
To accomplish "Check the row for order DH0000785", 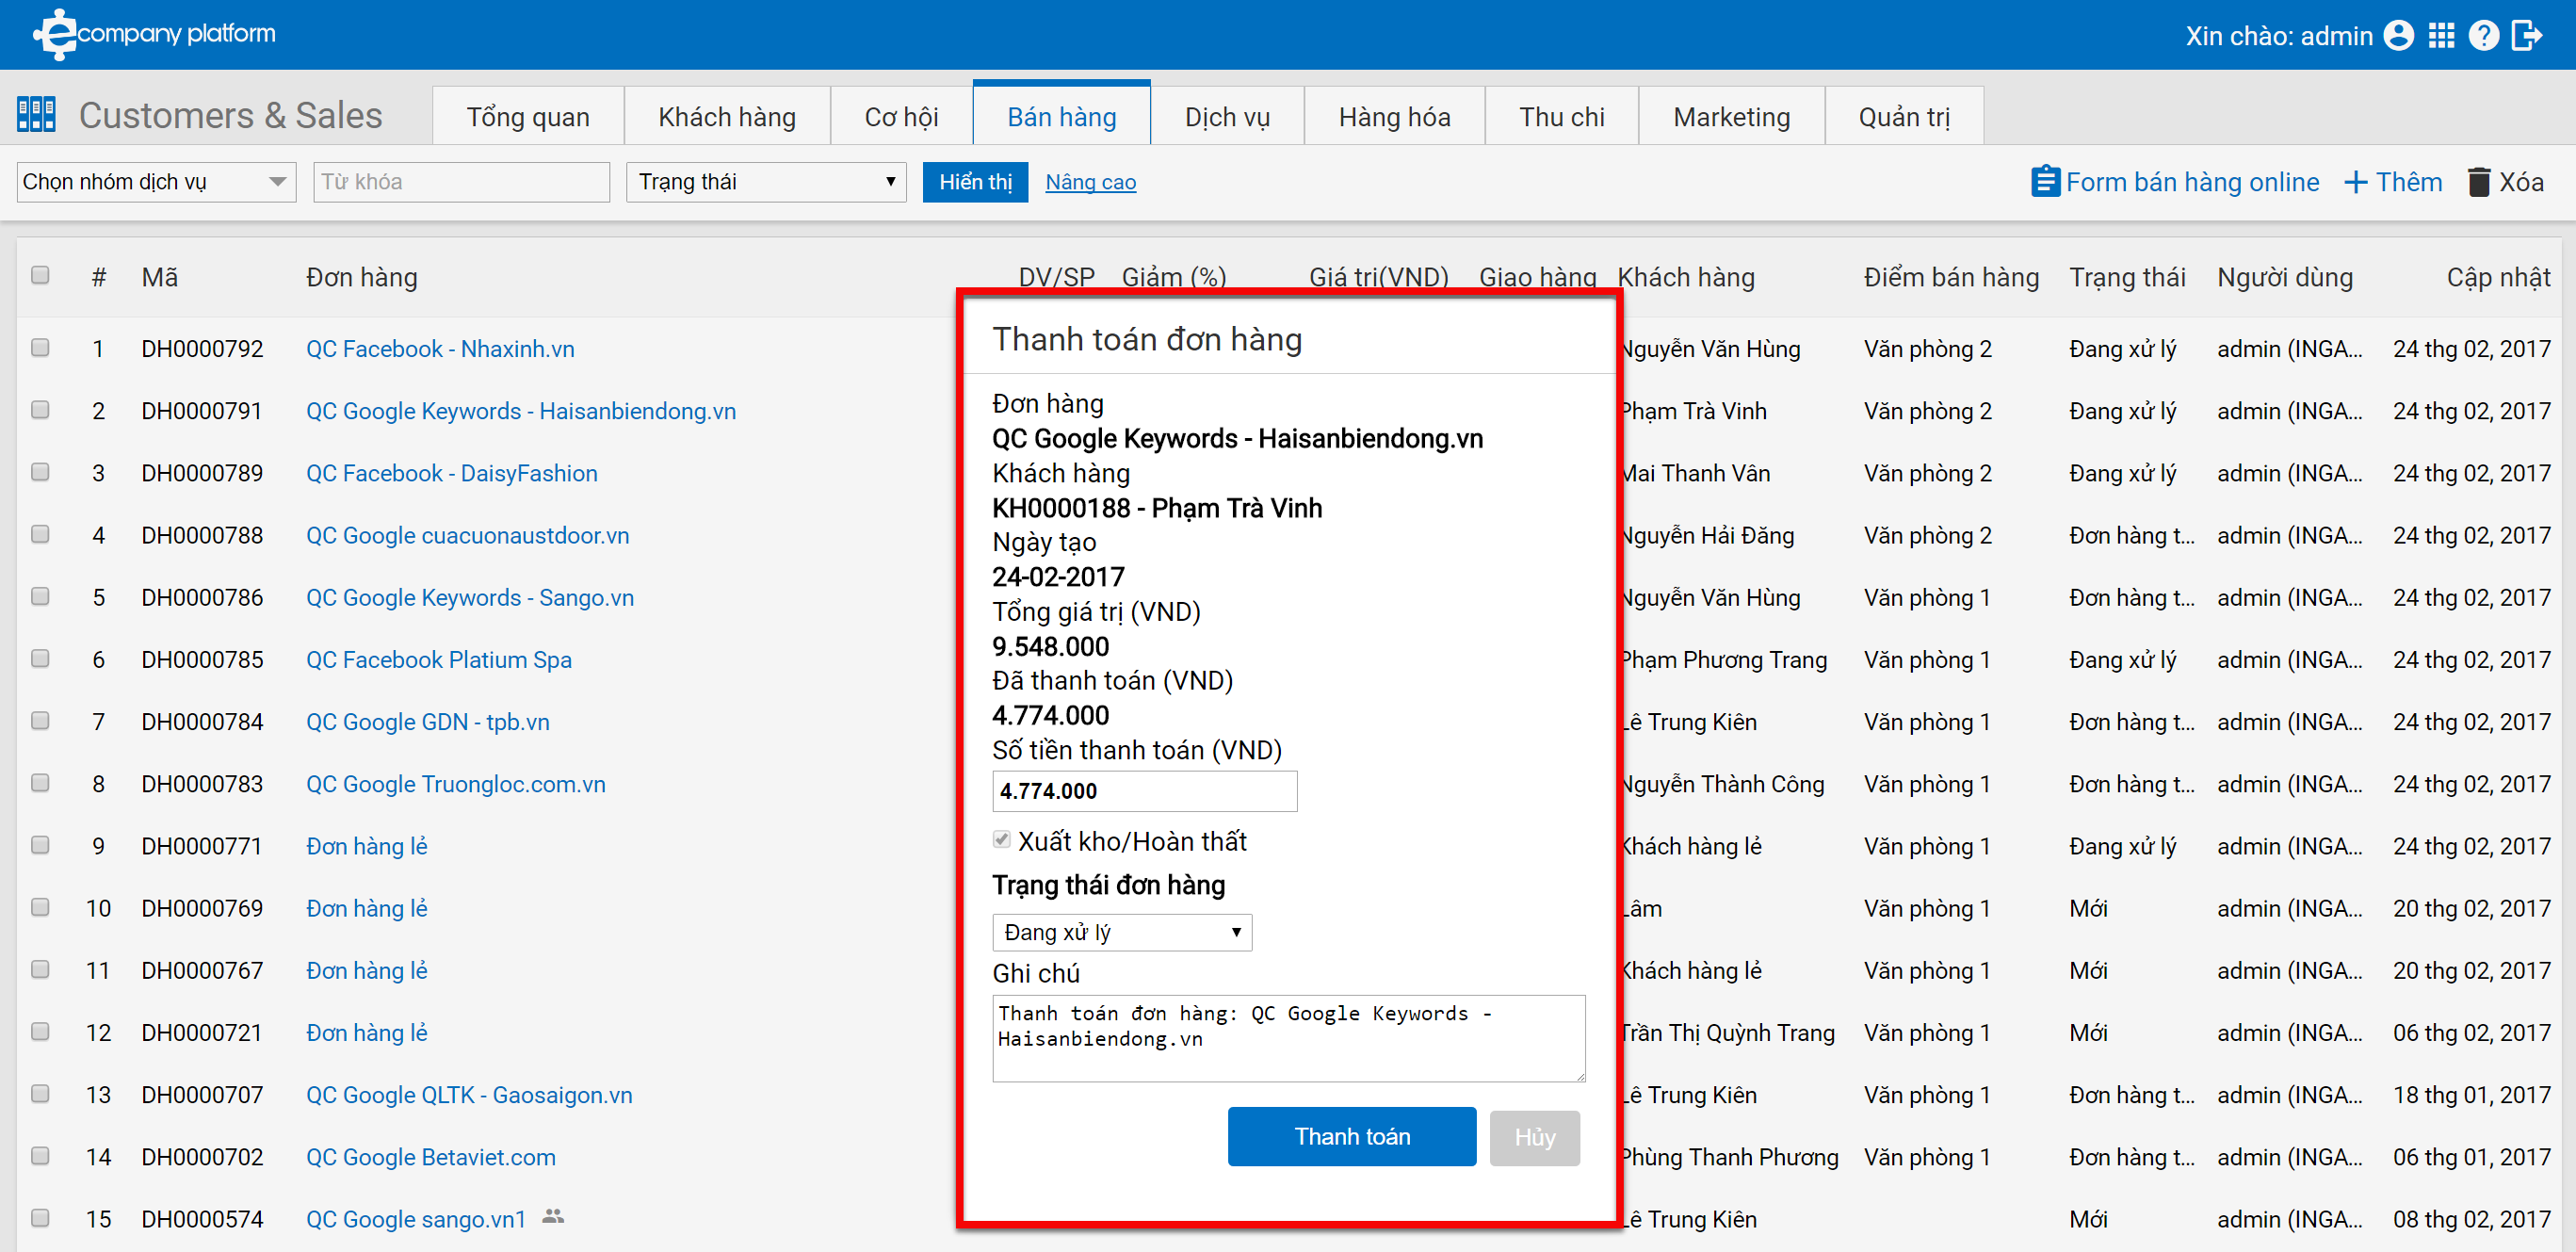I will 40,658.
